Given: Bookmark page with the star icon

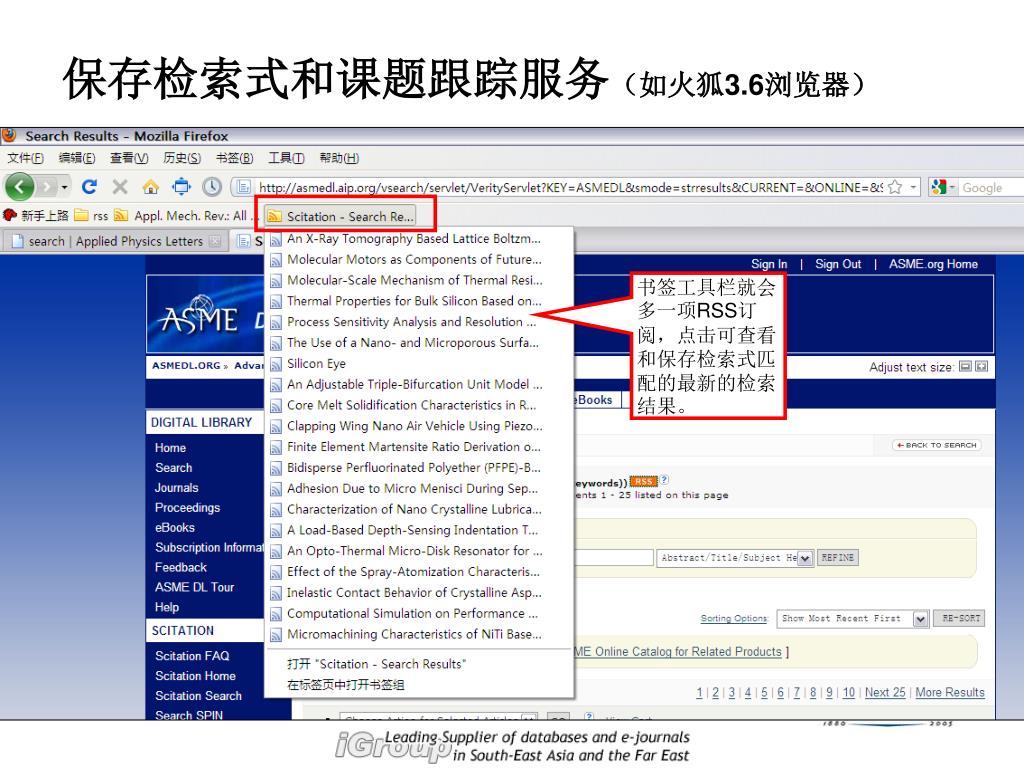Looking at the screenshot, I should [x=895, y=187].
